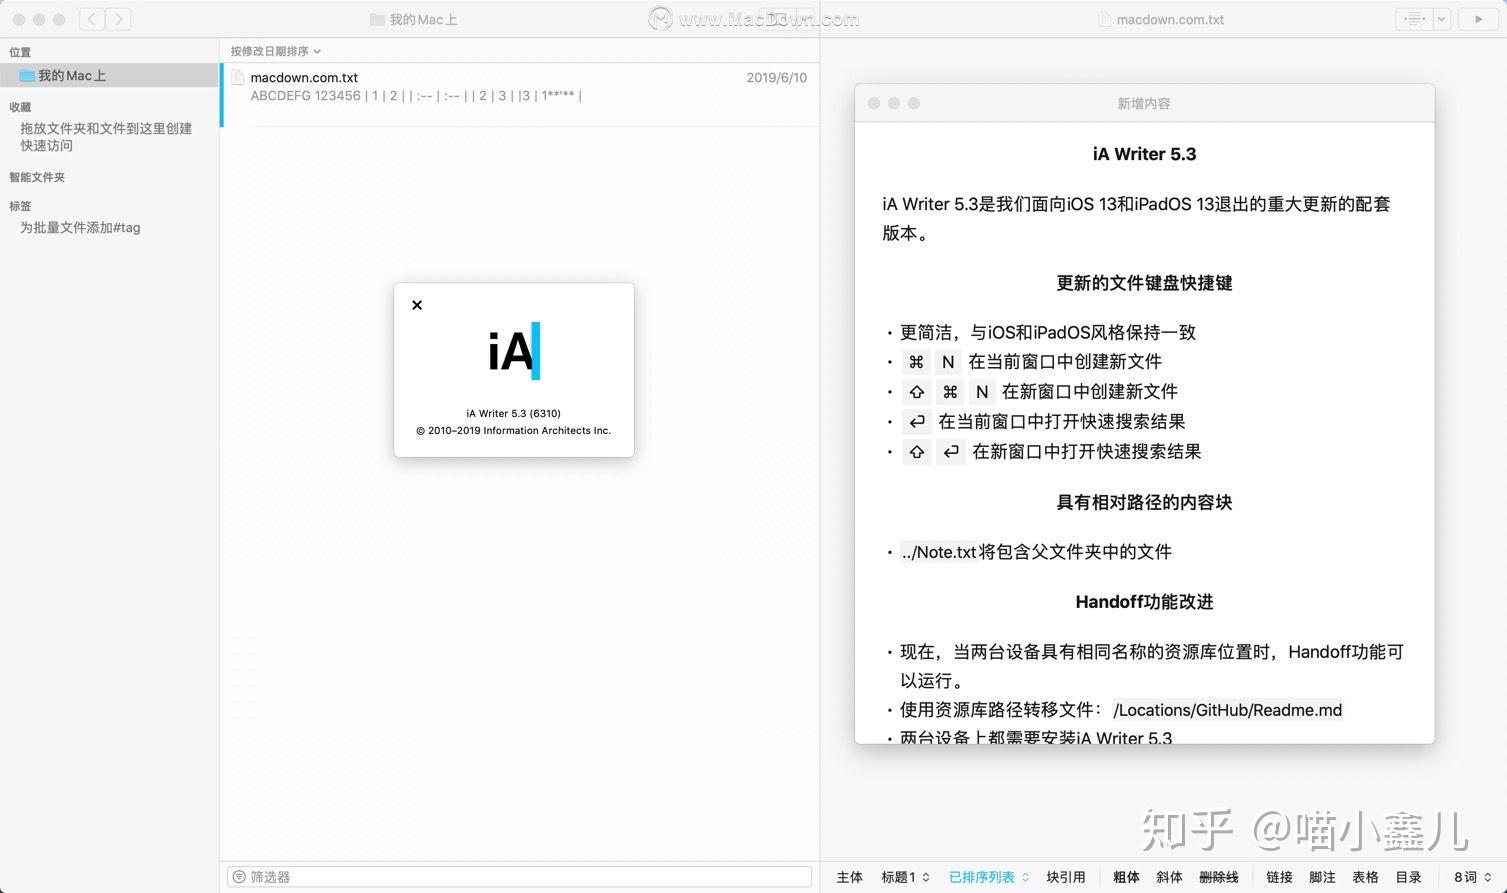1507x893 pixels.
Task: Open word count options via 8词
Action: pos(1470,877)
